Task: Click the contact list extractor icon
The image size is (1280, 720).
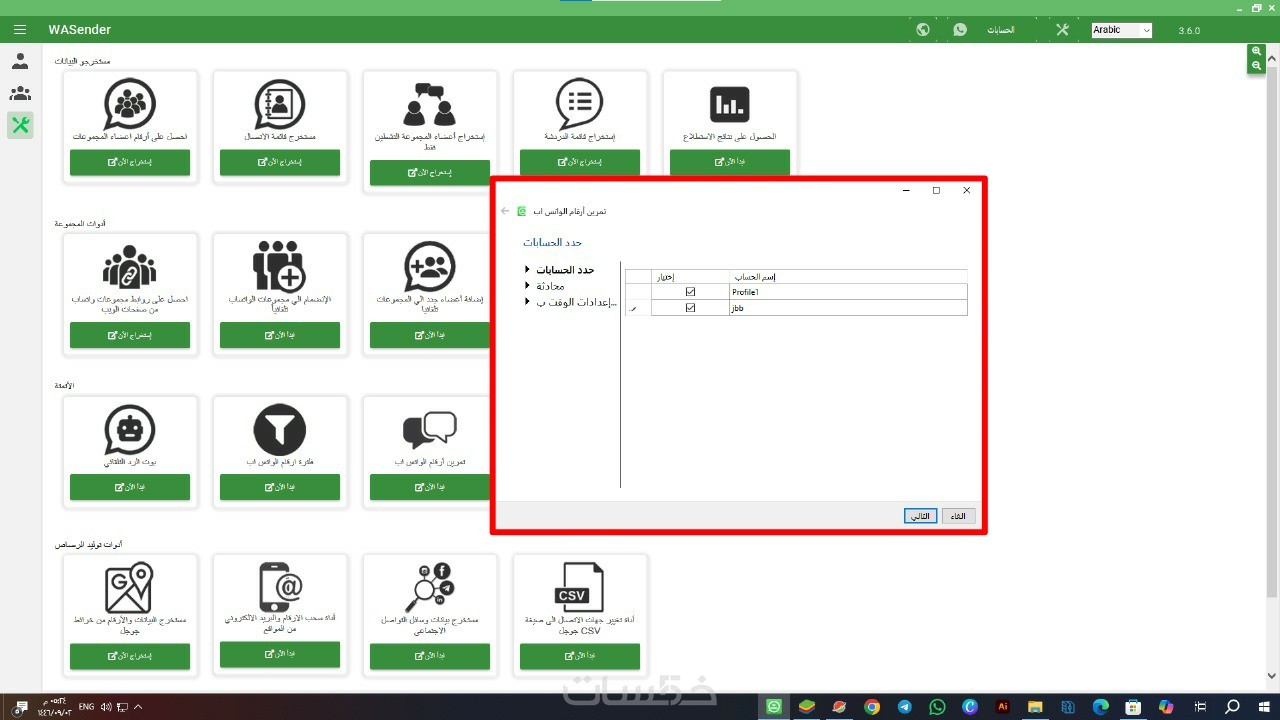Action: point(280,103)
